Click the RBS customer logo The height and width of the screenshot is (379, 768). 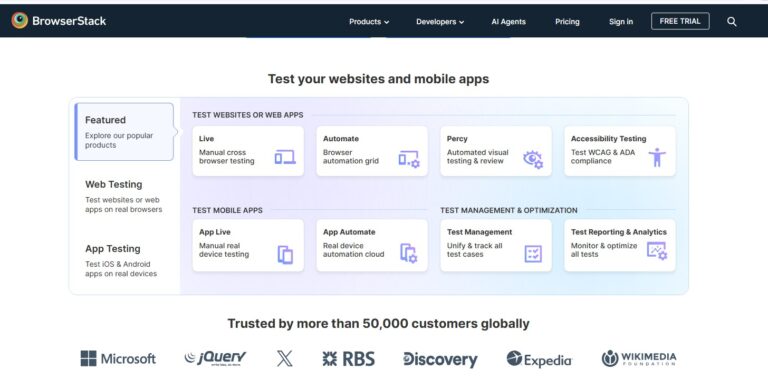[x=349, y=359]
